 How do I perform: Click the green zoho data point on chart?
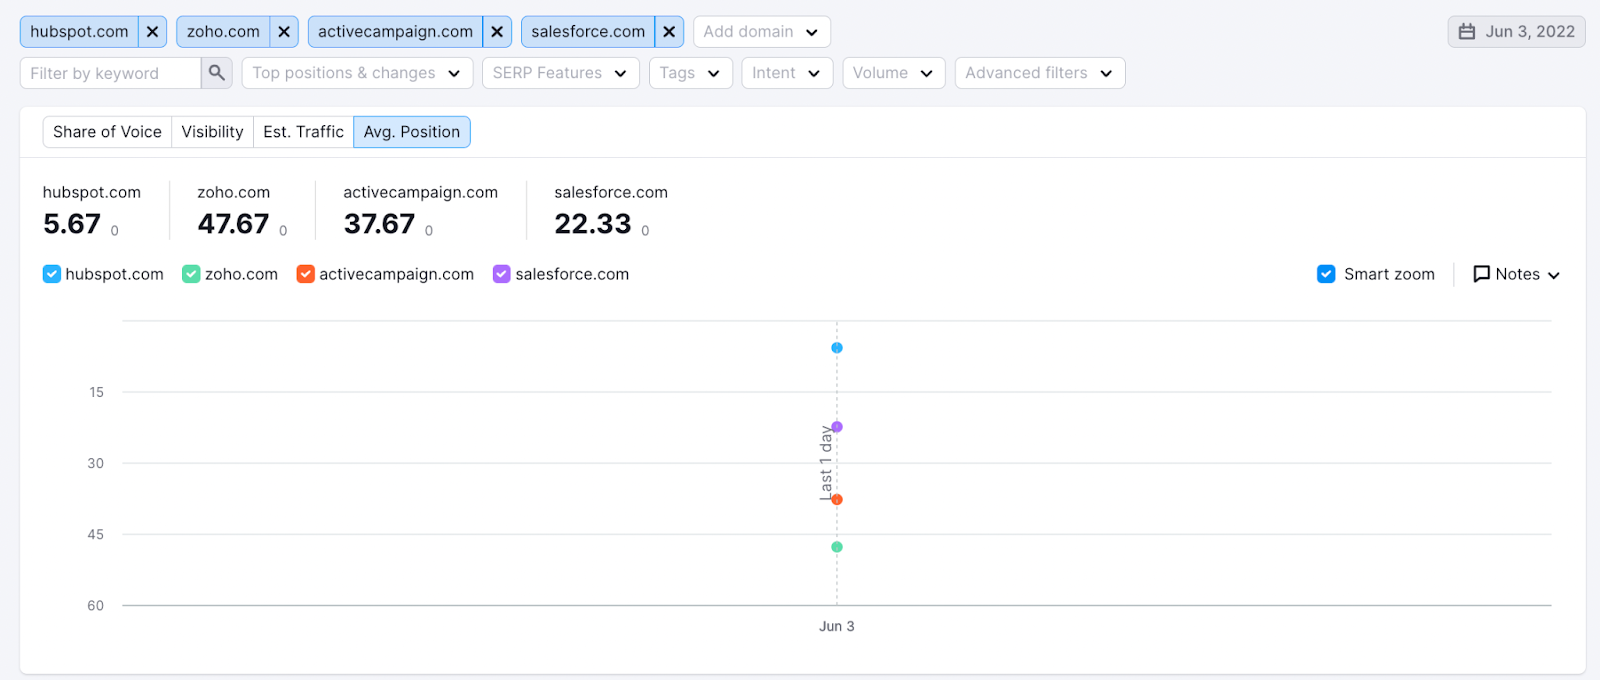pyautogui.click(x=837, y=547)
